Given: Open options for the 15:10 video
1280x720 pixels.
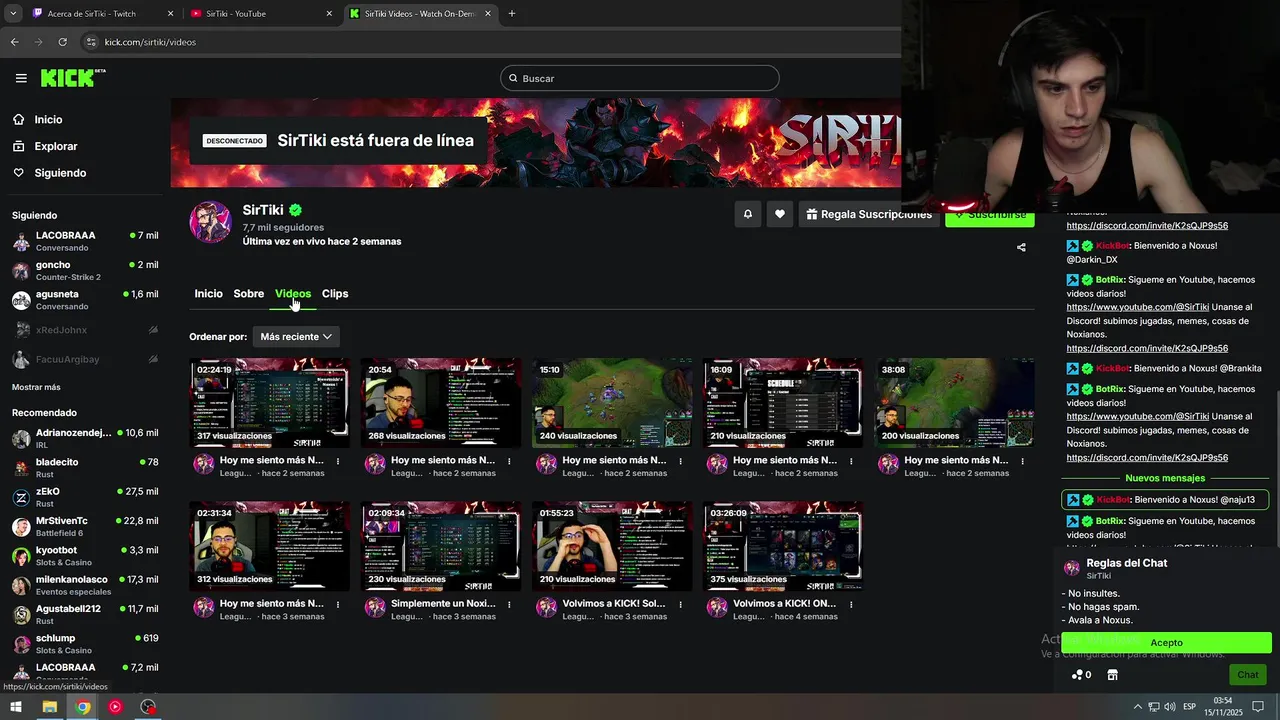Looking at the screenshot, I should point(680,461).
